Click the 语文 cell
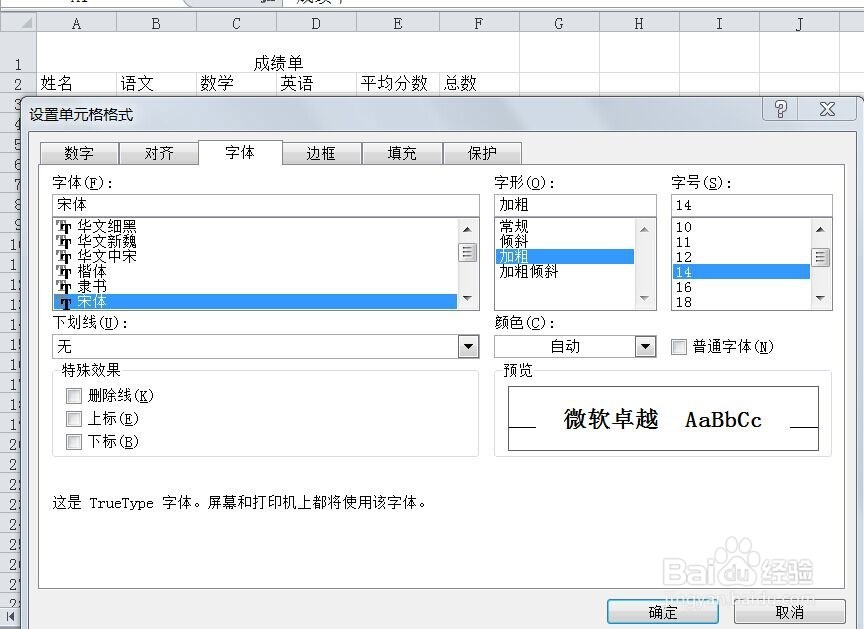Screen dimensions: 864x629 156,83
